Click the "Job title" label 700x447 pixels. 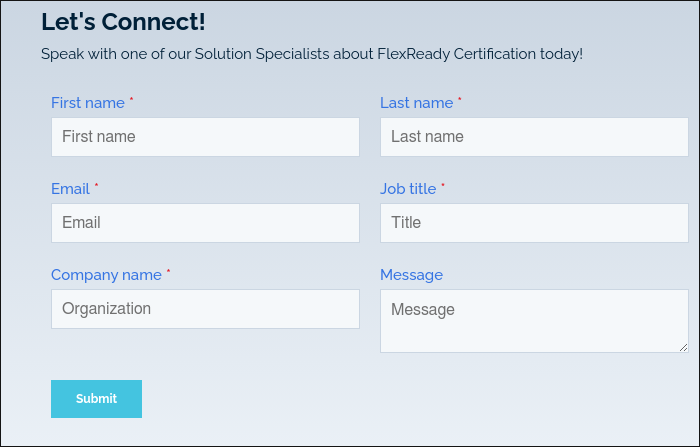point(408,189)
